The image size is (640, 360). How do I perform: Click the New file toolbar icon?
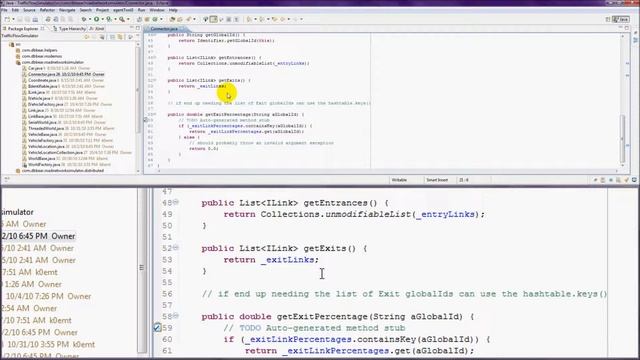8,19
